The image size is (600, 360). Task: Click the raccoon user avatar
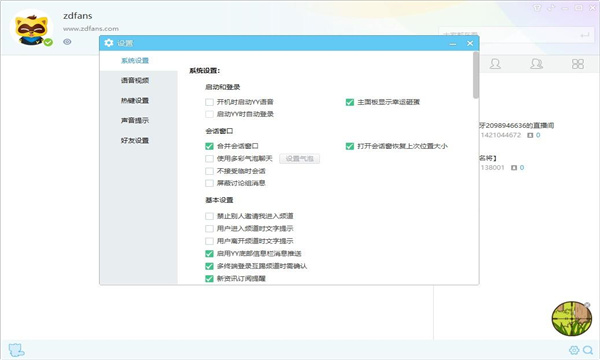(32, 28)
